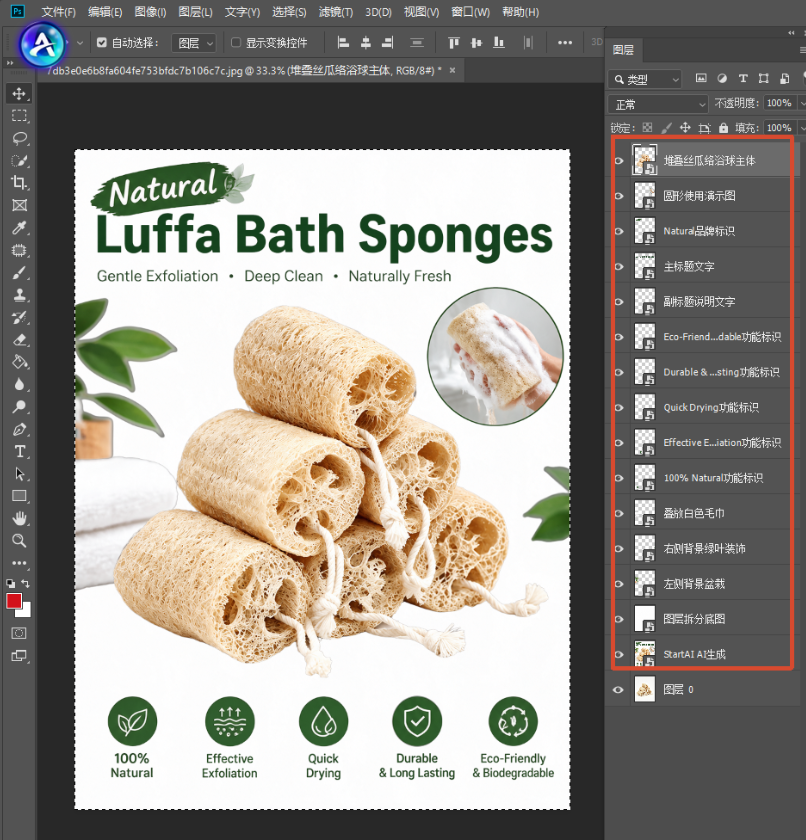806x840 pixels.
Task: Open the 图层(L) menu
Action: click(195, 12)
